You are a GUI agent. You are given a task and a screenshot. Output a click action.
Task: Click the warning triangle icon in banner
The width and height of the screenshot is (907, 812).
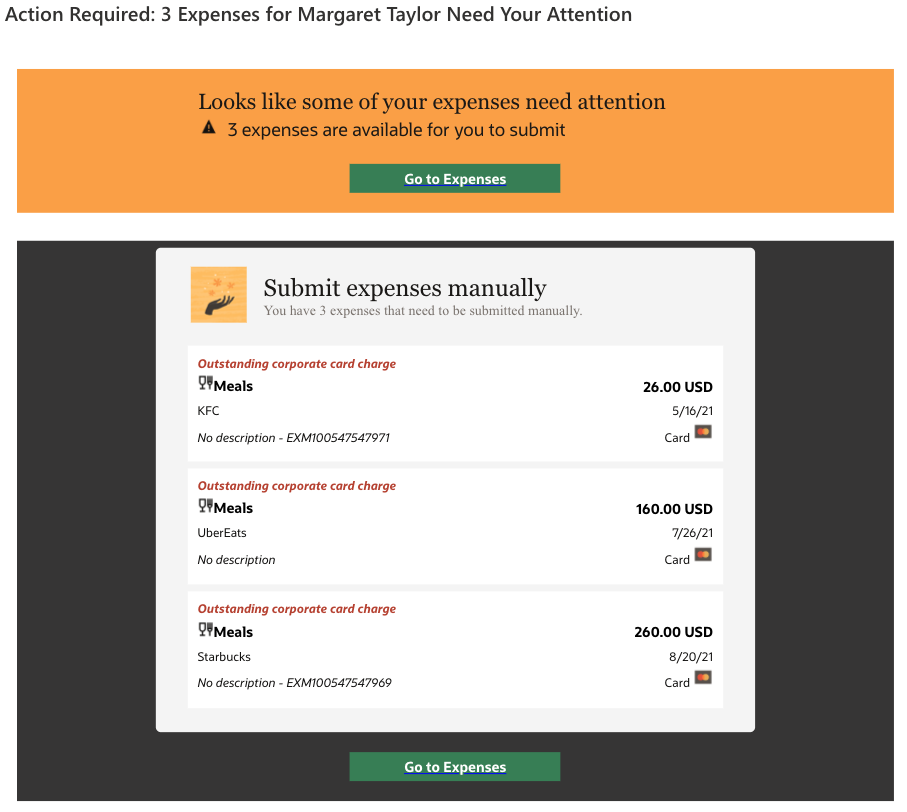click(x=208, y=128)
